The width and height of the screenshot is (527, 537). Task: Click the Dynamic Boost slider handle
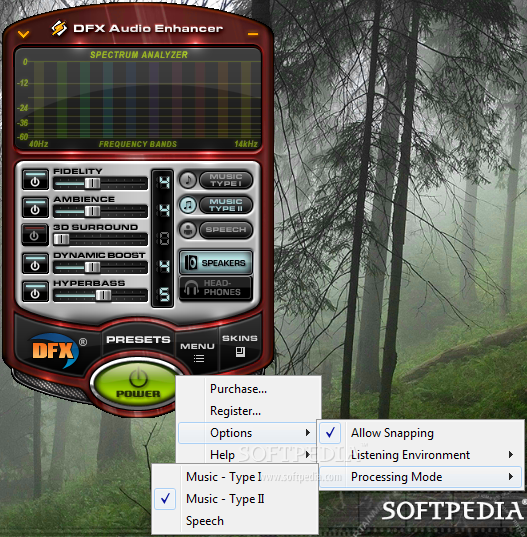[x=92, y=267]
